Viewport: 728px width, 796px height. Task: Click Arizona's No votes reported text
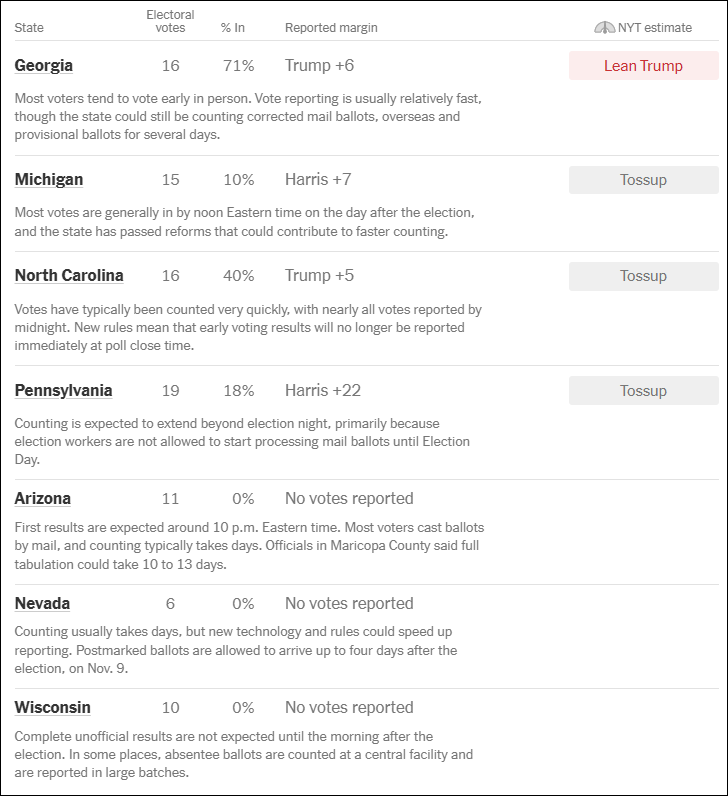coord(349,499)
